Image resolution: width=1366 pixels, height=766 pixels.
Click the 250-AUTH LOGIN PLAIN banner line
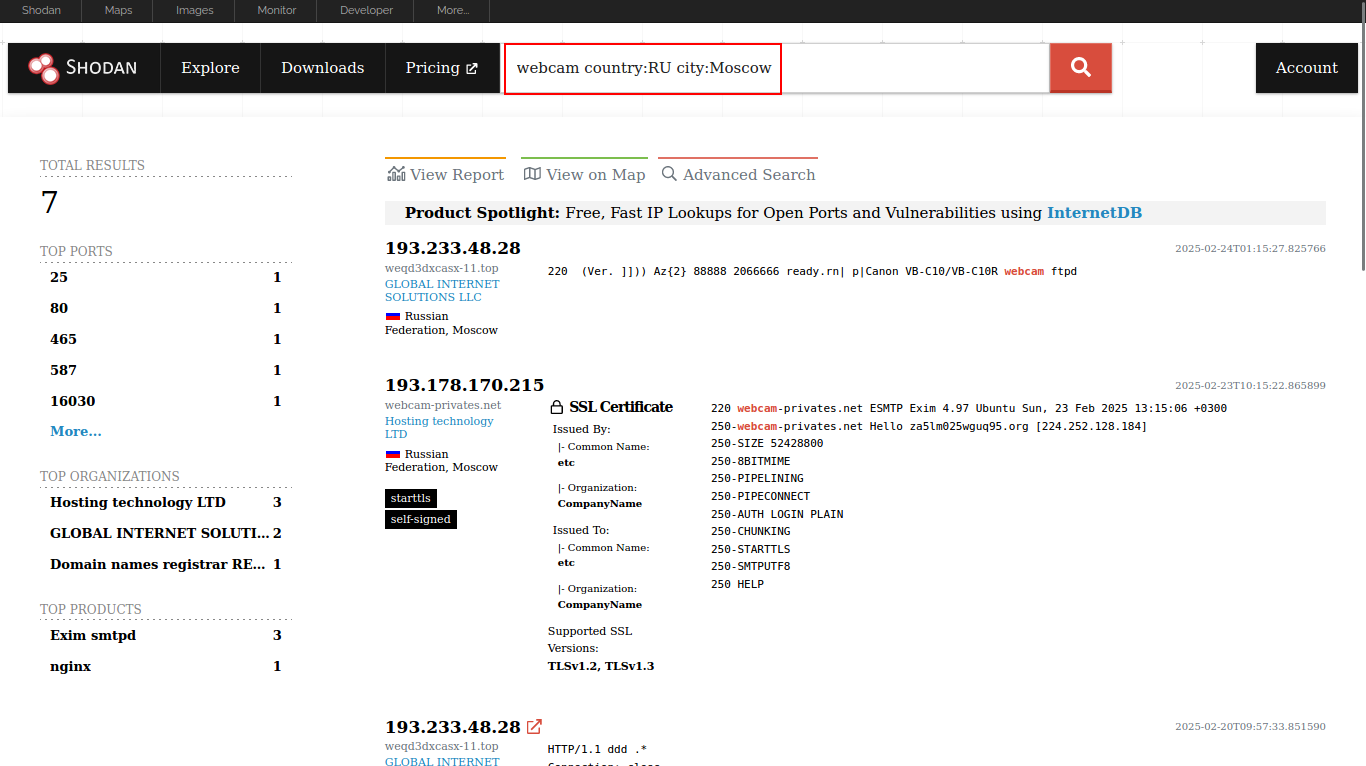(777, 514)
